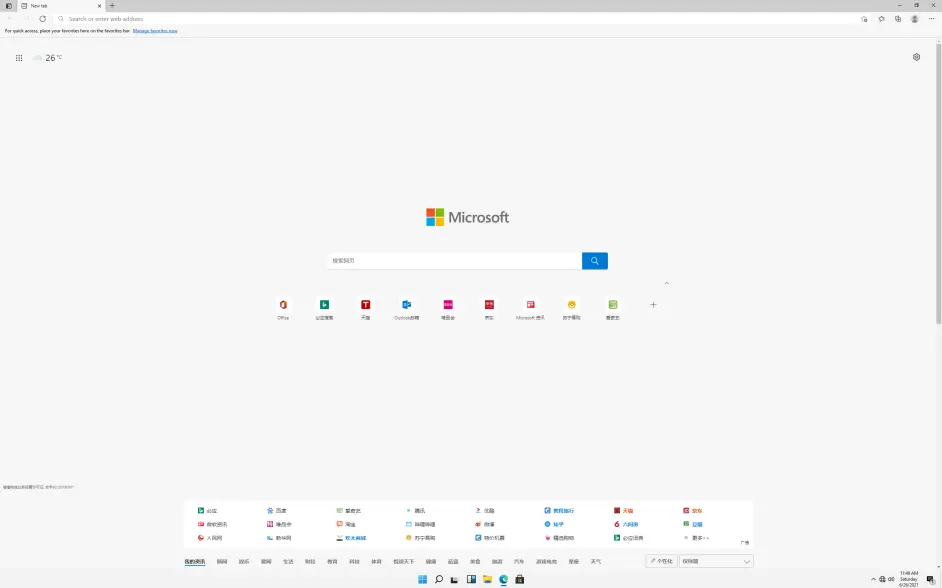Open the 26° weather widget
The height and width of the screenshot is (588, 942).
coord(47,58)
